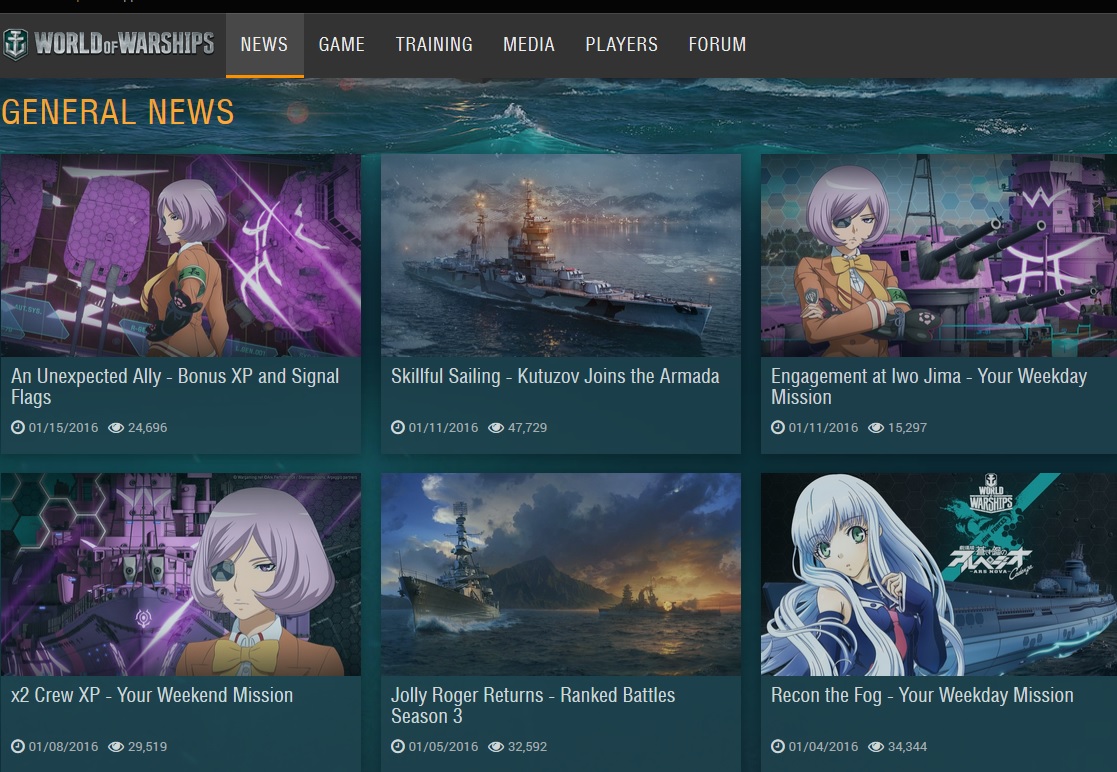
Task: Click the World of Warships logo
Action: [x=108, y=43]
